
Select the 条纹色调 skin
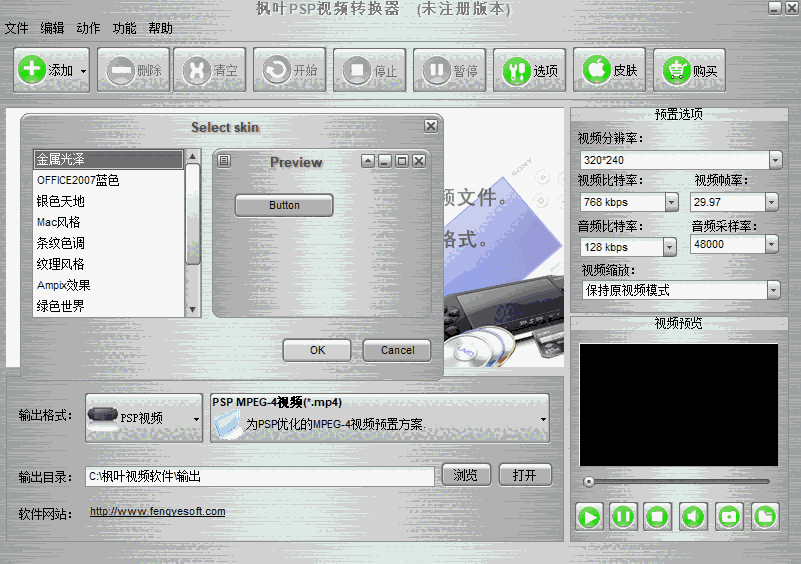pos(108,243)
